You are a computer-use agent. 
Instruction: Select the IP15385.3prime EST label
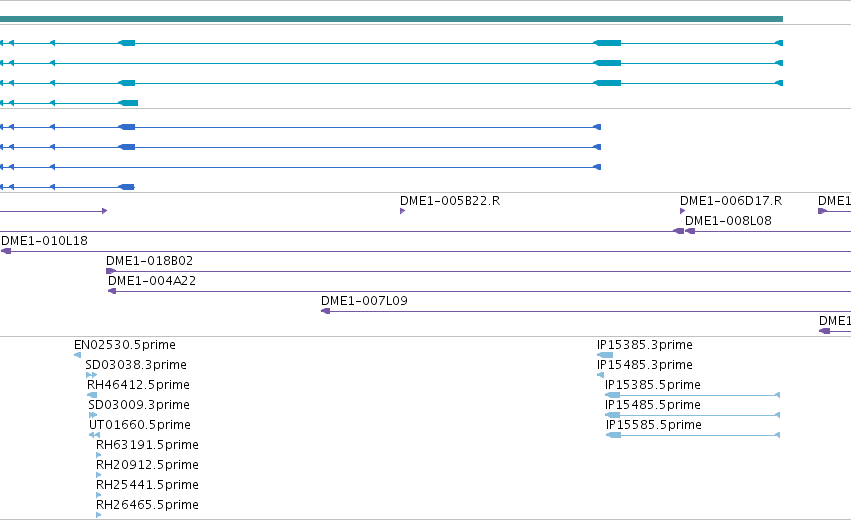click(x=645, y=345)
